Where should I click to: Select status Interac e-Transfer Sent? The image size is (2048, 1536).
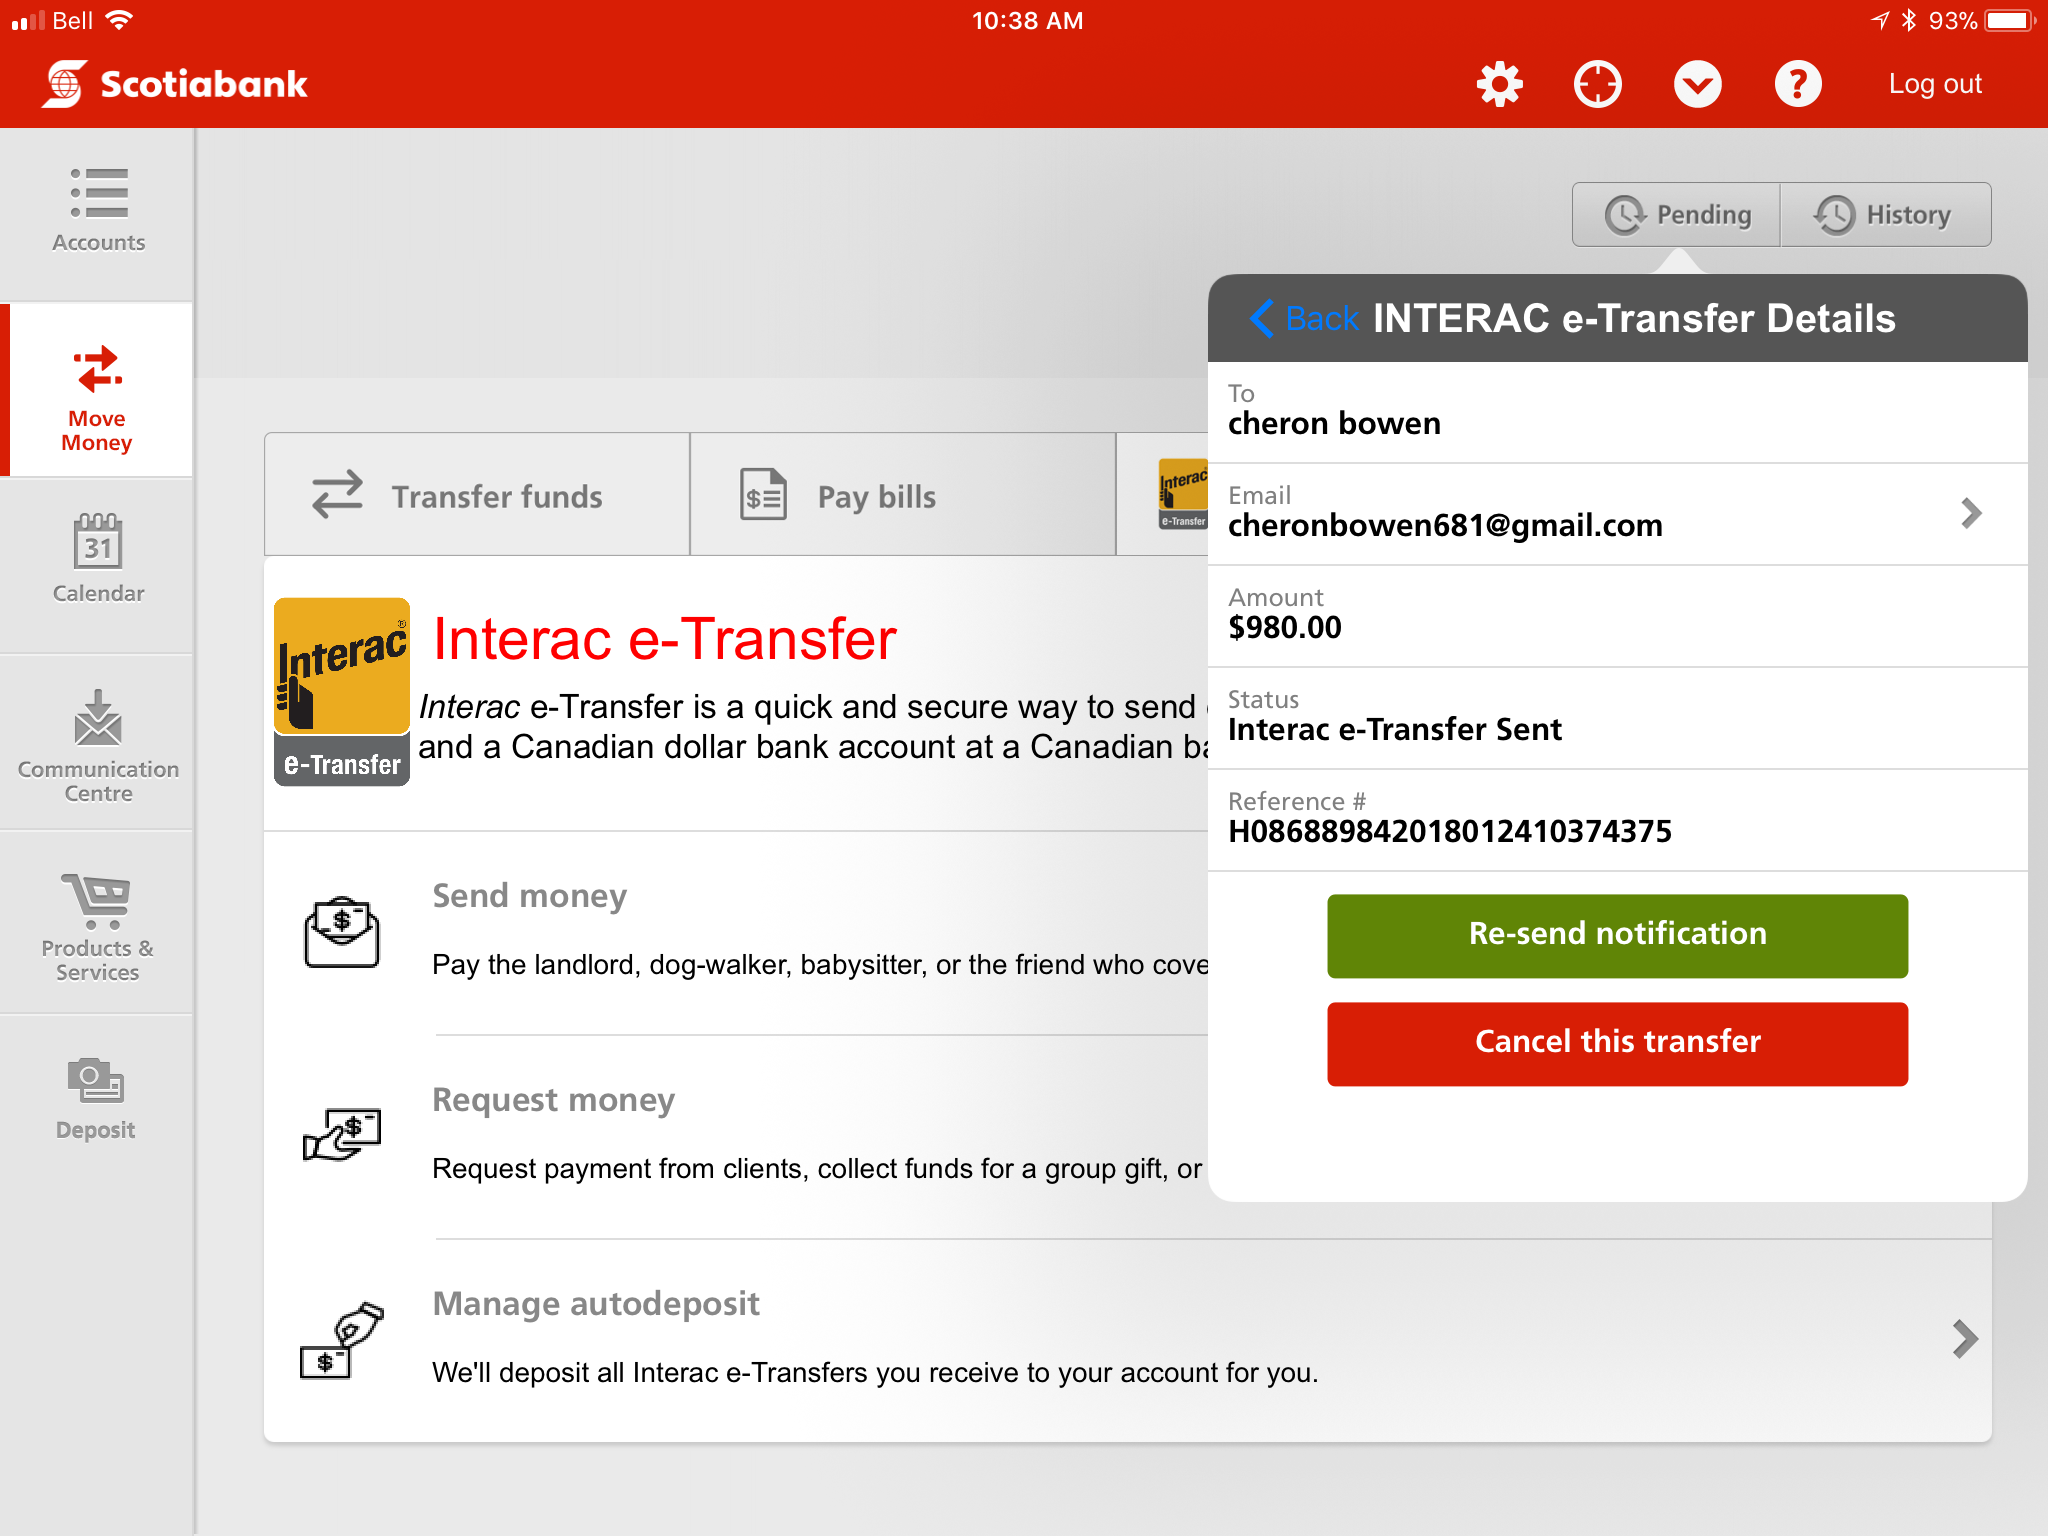pyautogui.click(x=1394, y=729)
